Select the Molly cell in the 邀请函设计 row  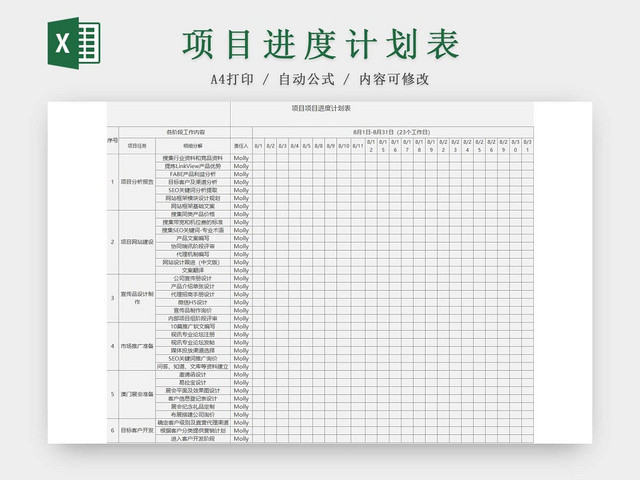[241, 375]
